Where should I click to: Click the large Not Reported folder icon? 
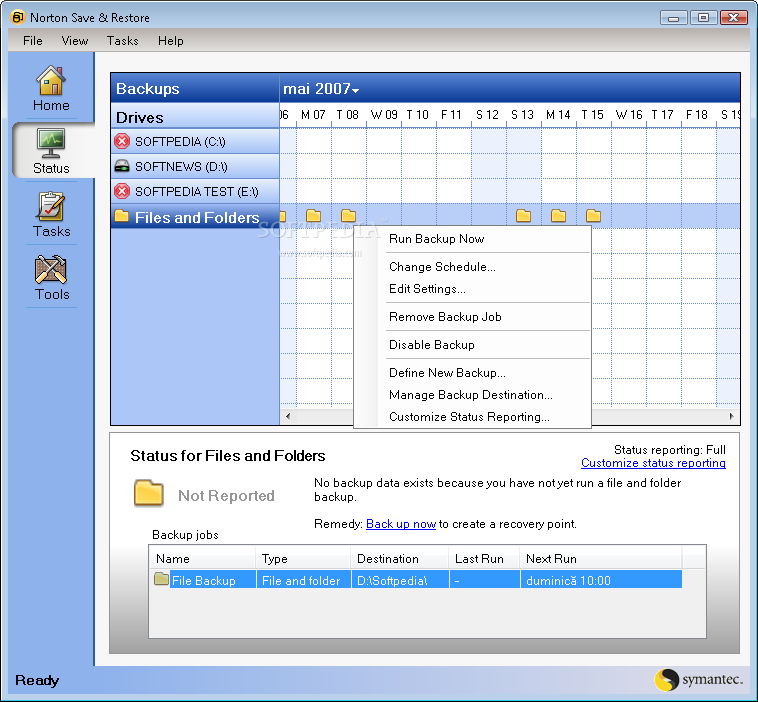click(149, 493)
